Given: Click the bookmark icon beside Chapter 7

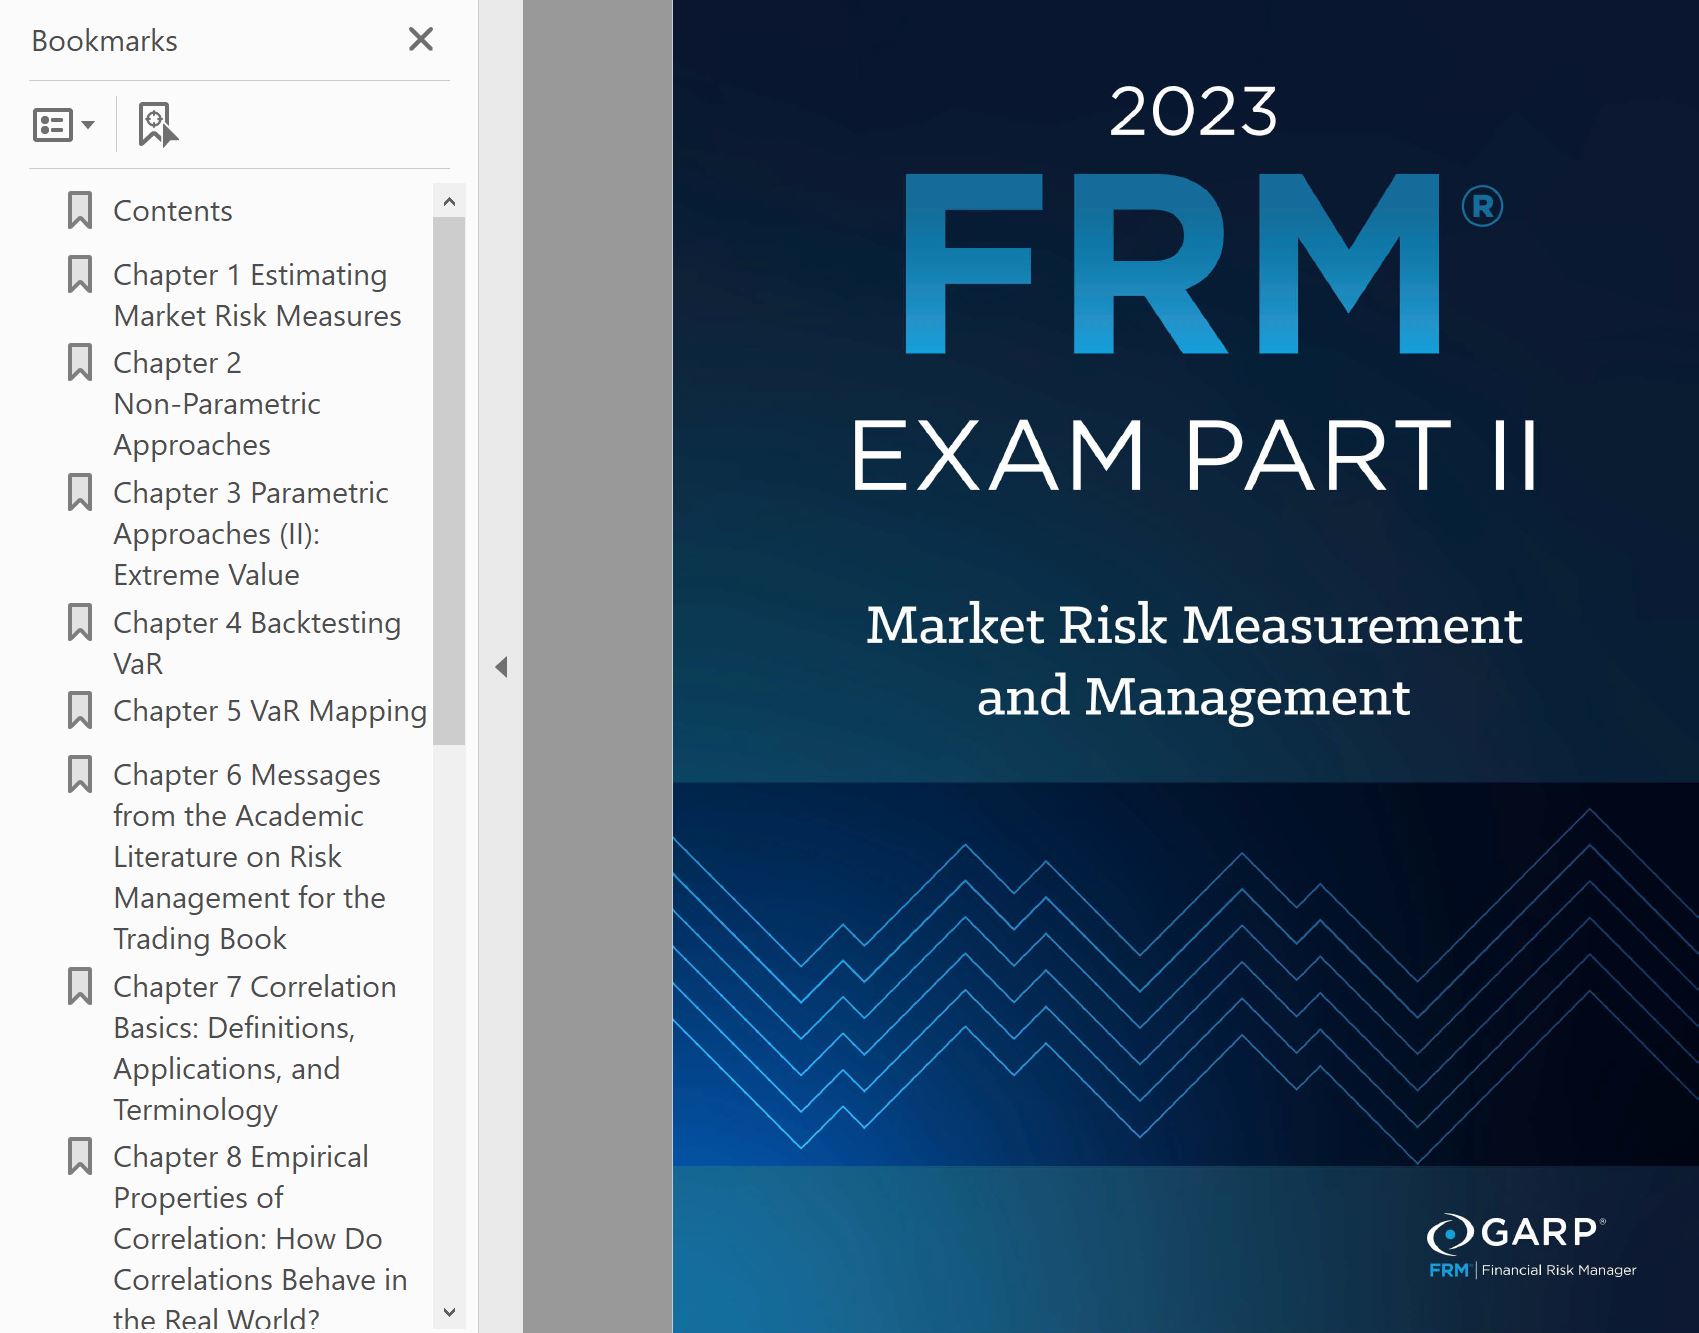Looking at the screenshot, I should 80,987.
